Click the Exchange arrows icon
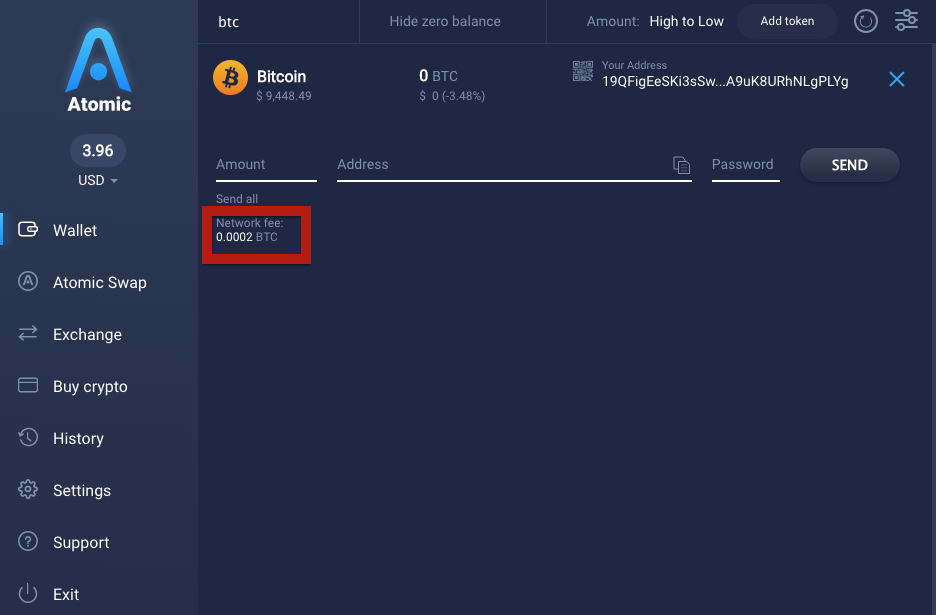Image resolution: width=936 pixels, height=615 pixels. (28, 333)
